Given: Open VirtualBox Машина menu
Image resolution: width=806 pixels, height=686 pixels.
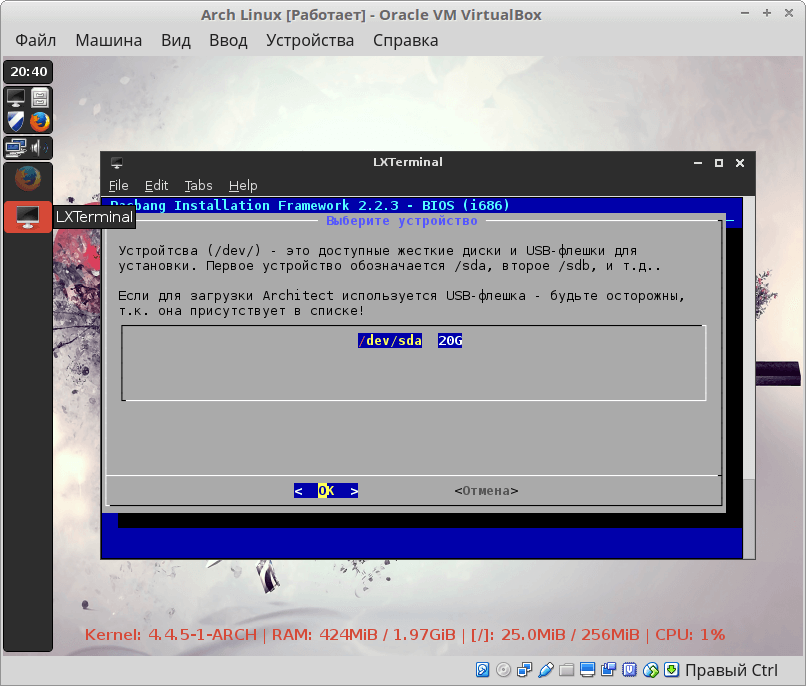Looking at the screenshot, I should [x=108, y=41].
